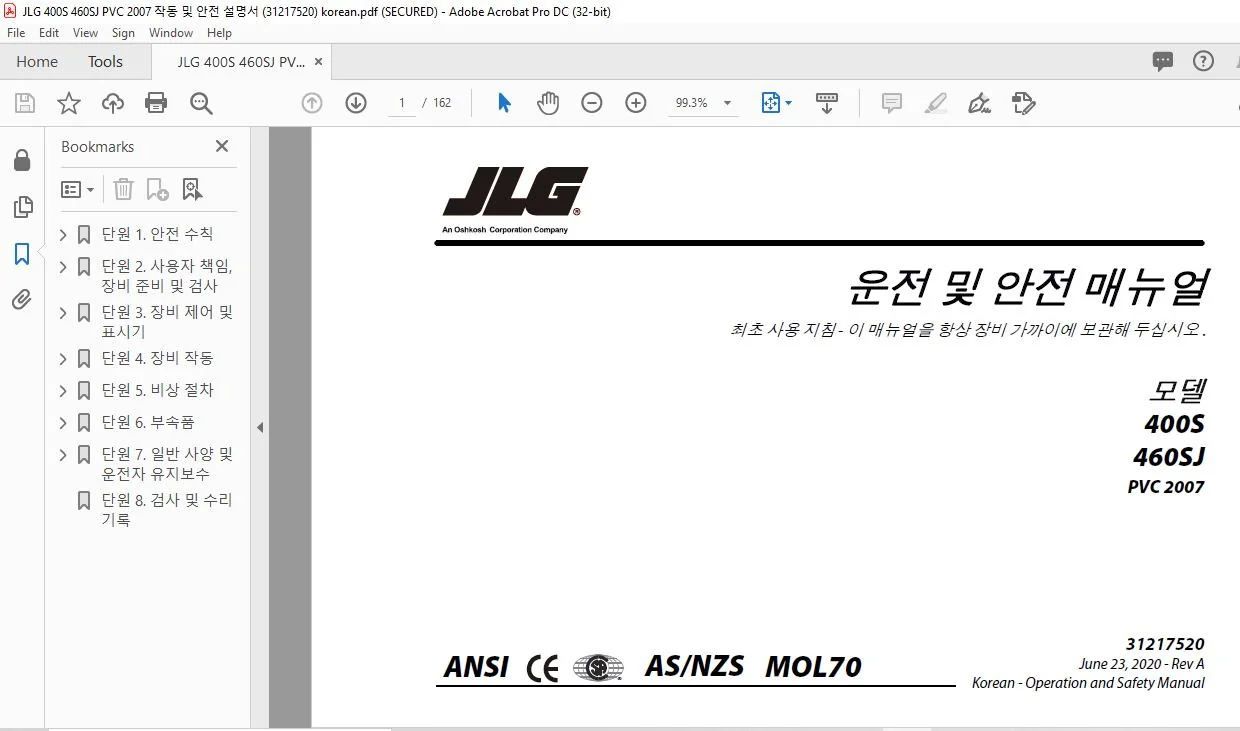Expand bookmark 단원 2. 사용자 책임
Viewport: 1240px width, 731px height.
(x=63, y=267)
